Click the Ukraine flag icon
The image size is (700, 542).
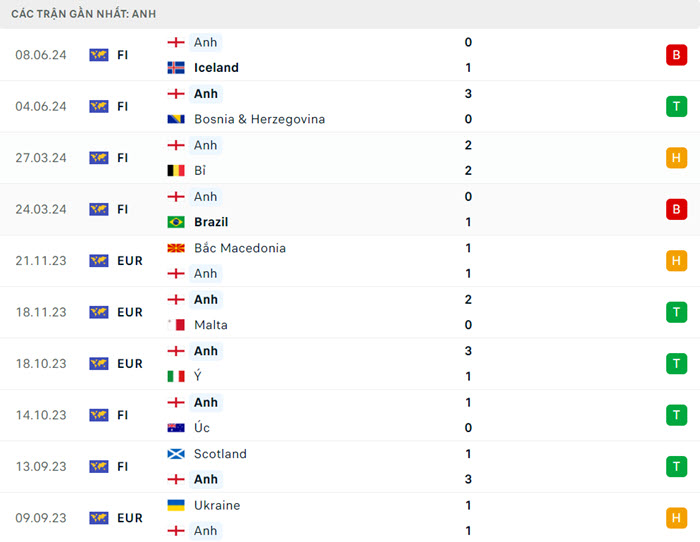click(176, 505)
